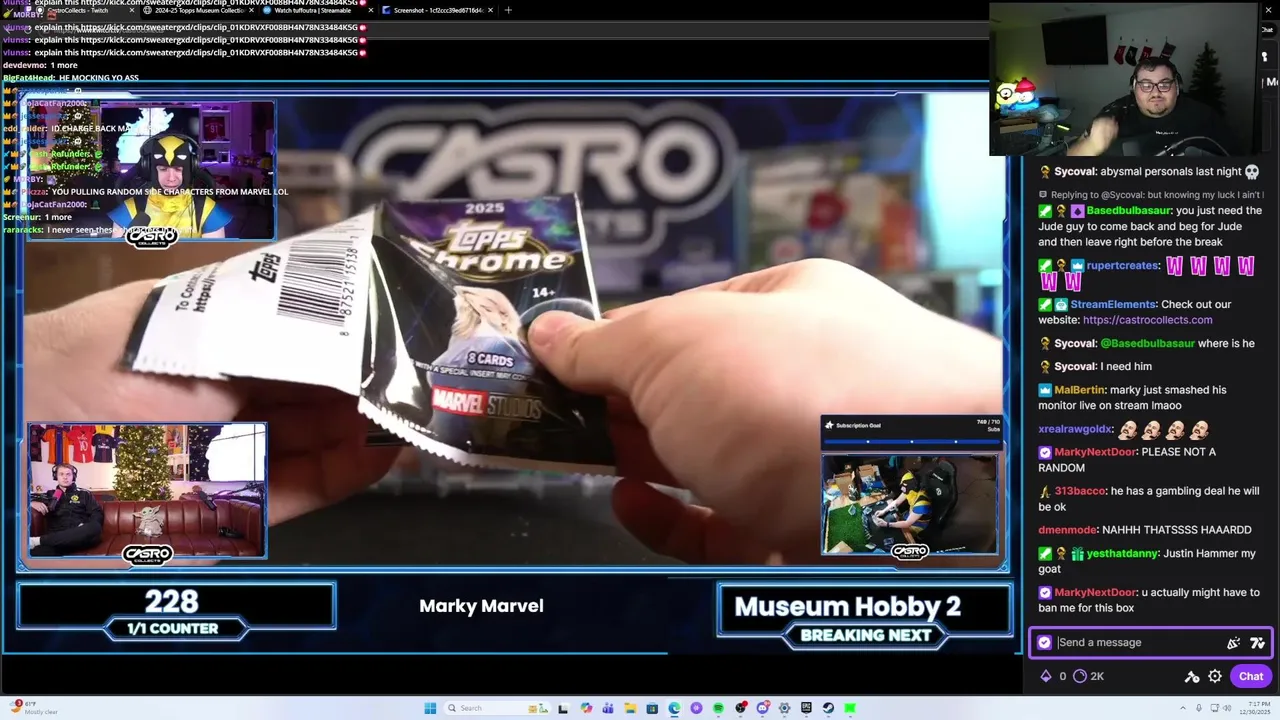Click the Sycoval username on abysmal personals message
The image size is (1280, 720).
coord(1075,172)
